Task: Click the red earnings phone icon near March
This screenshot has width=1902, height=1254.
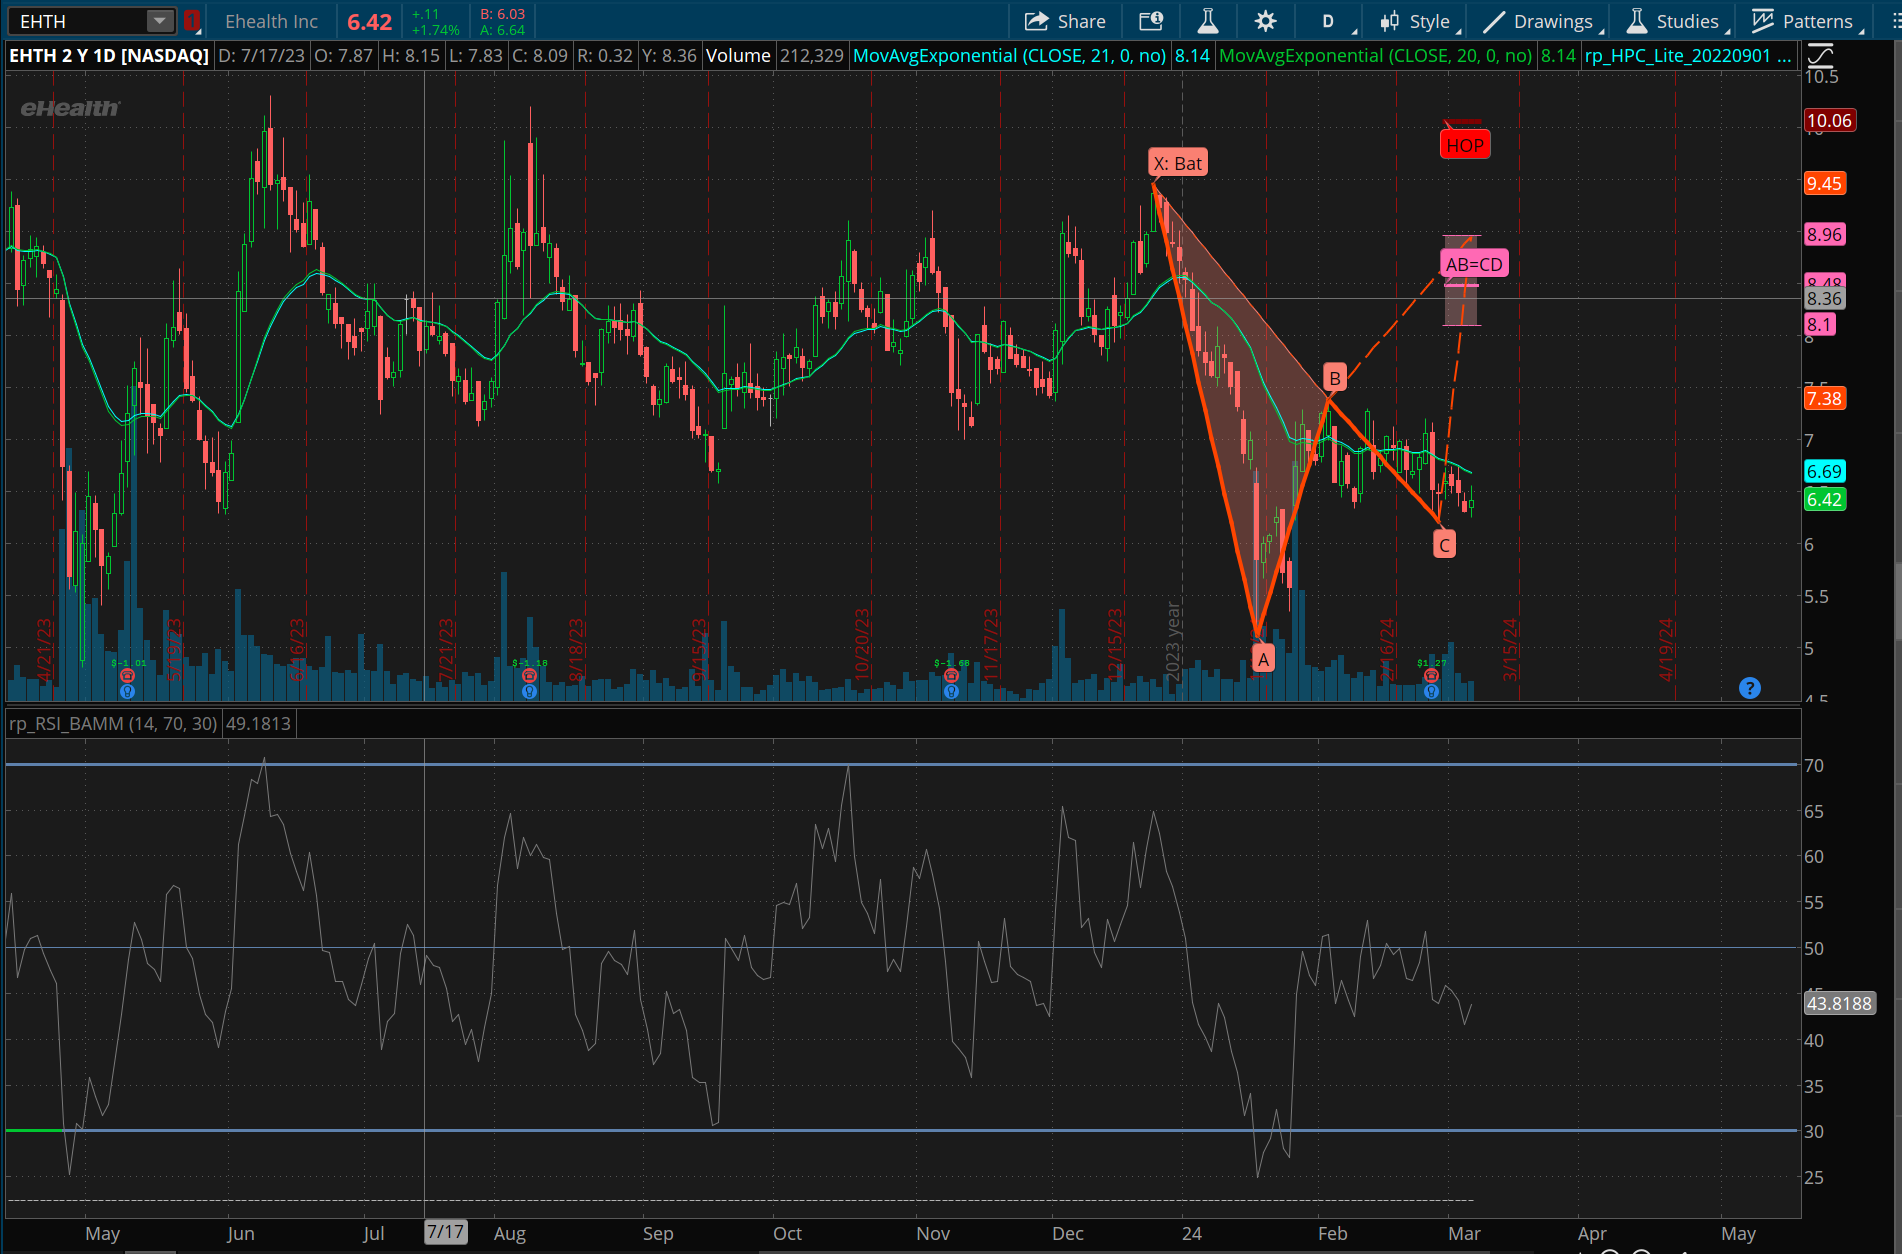Action: point(1431,676)
